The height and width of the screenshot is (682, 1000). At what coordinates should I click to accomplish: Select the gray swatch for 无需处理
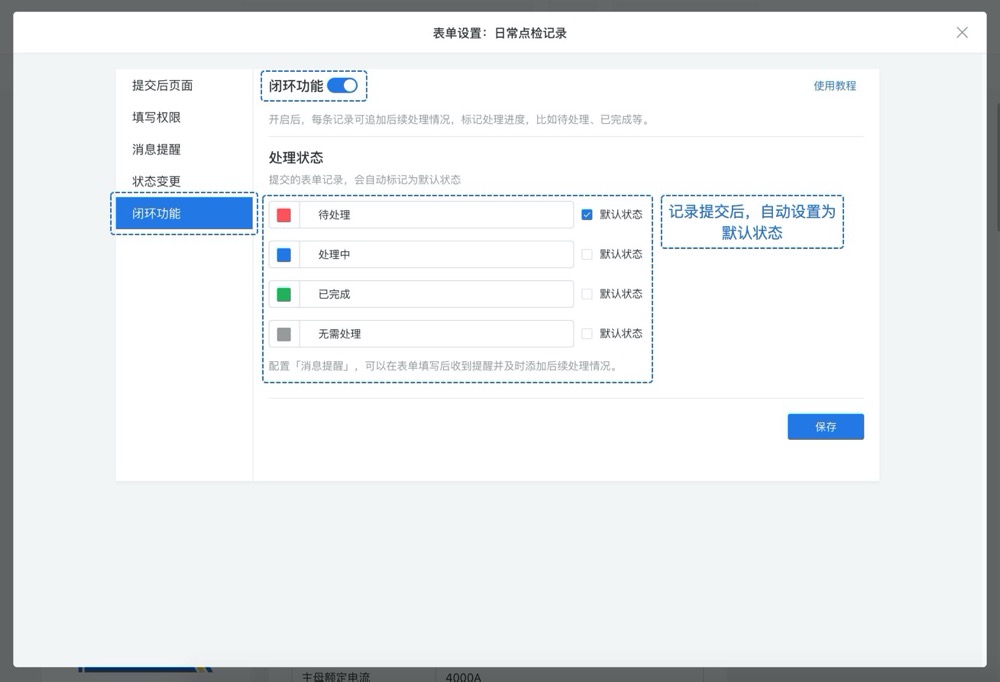(x=284, y=334)
